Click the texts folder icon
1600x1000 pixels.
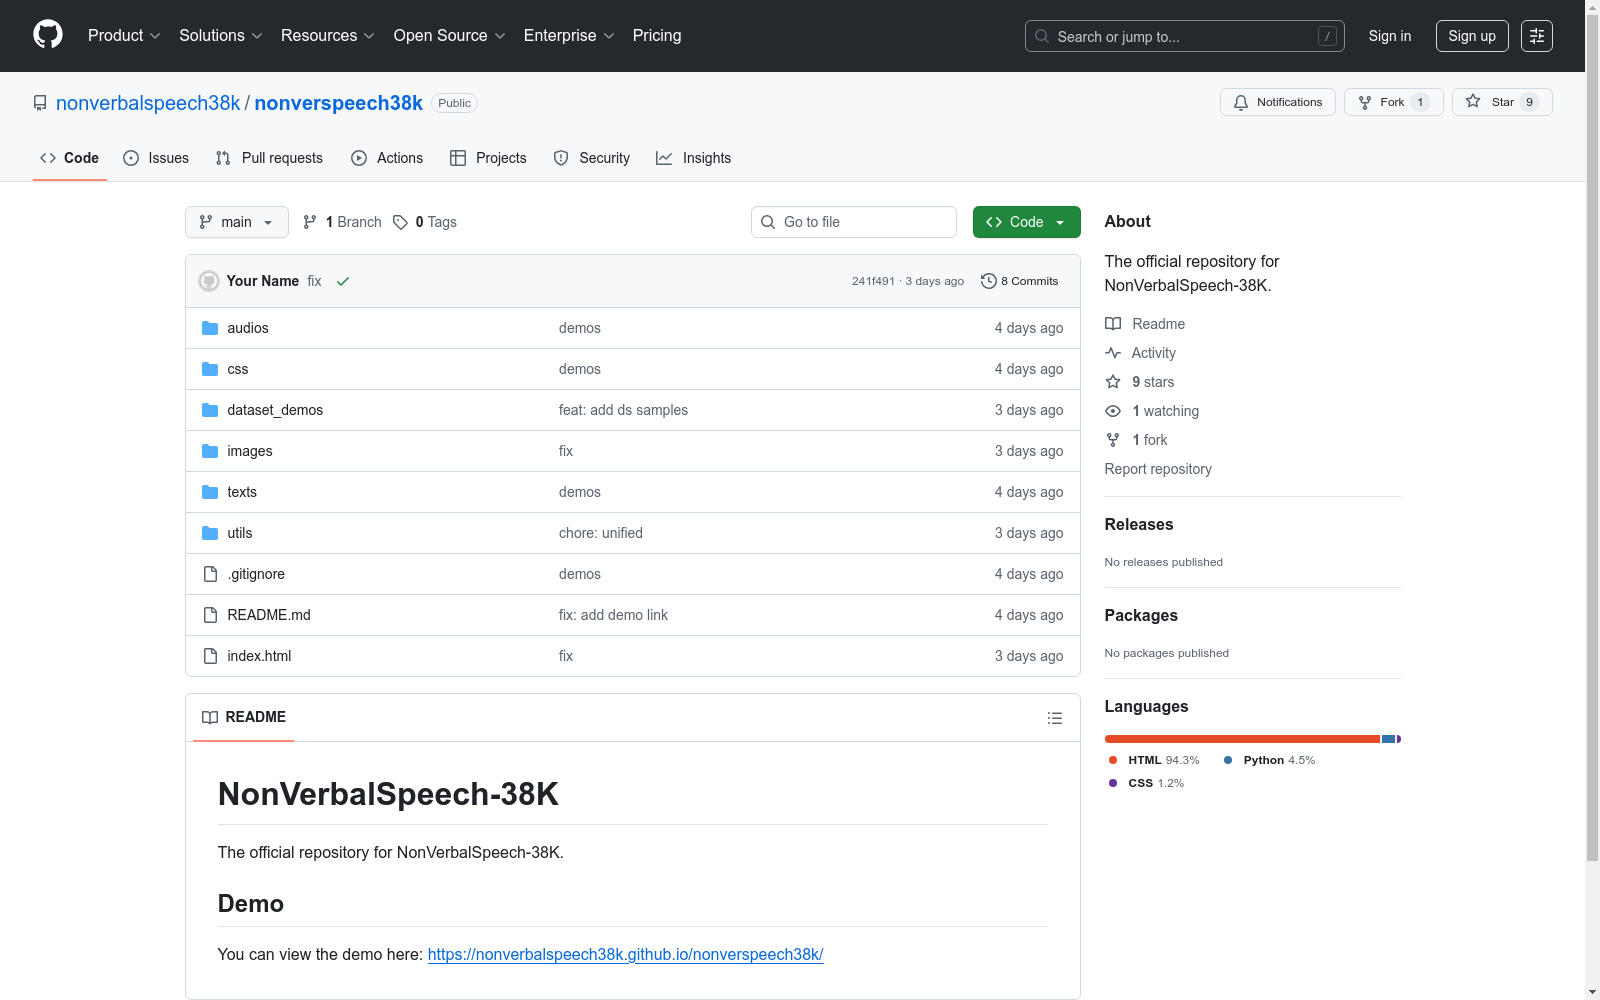click(210, 492)
